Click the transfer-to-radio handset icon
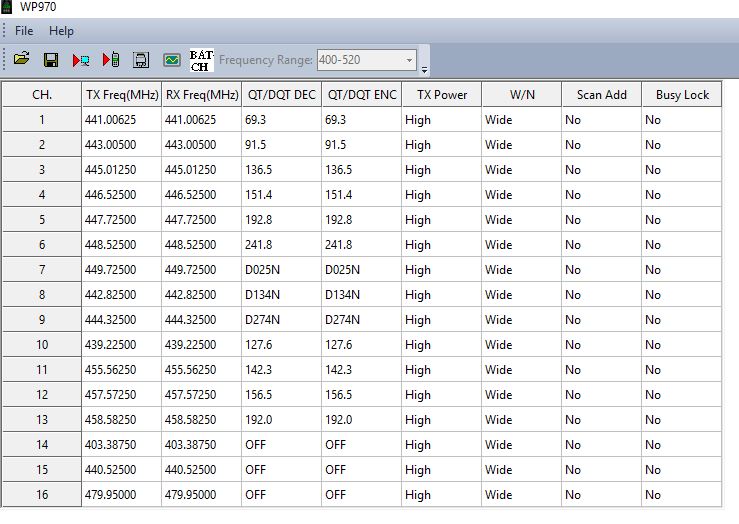Viewport: 739px width, 524px height. 111,60
